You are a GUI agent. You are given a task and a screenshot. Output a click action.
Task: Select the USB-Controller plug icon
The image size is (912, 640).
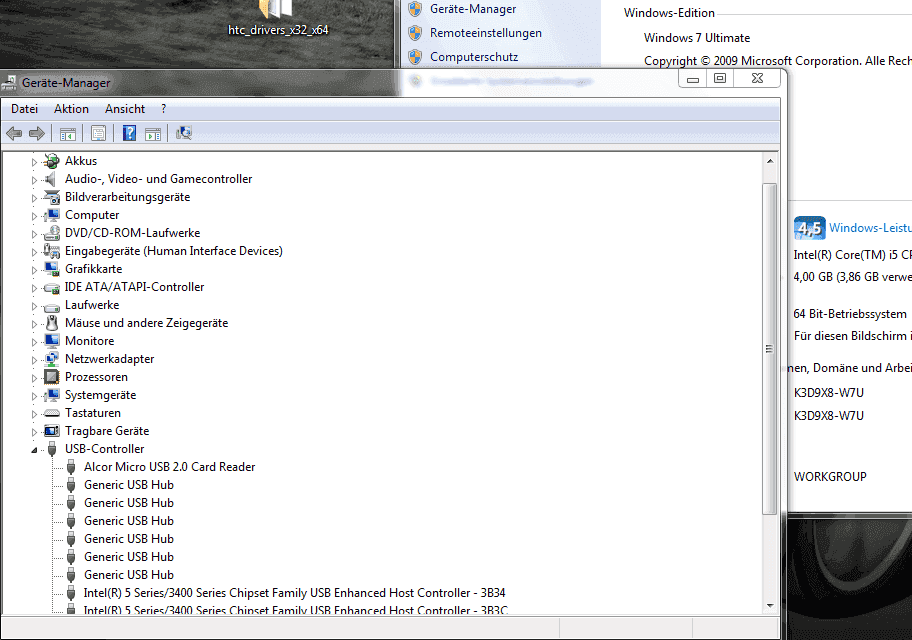52,449
